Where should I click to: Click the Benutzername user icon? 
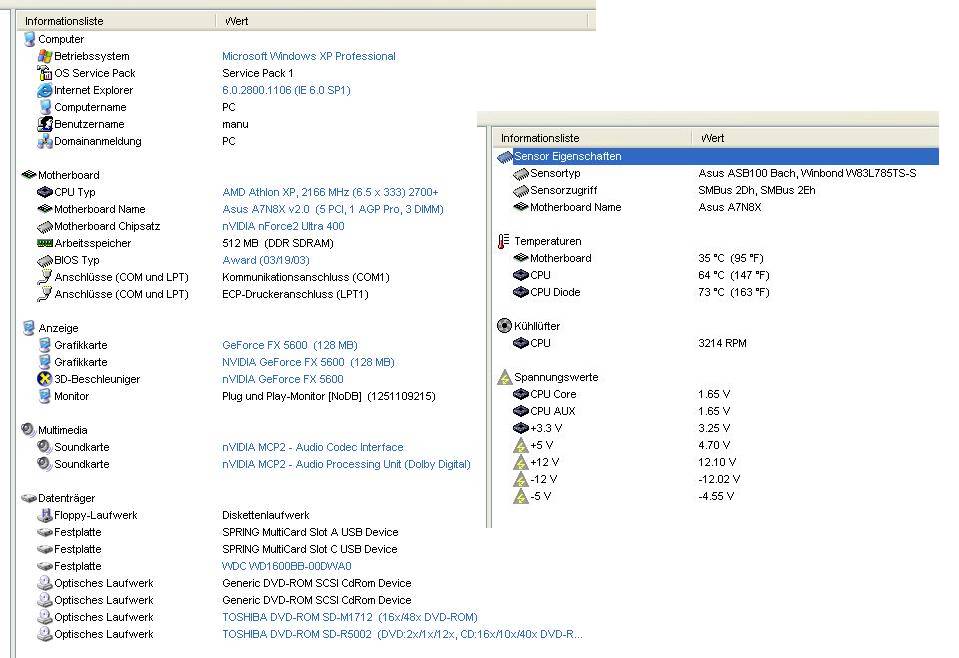(45, 124)
